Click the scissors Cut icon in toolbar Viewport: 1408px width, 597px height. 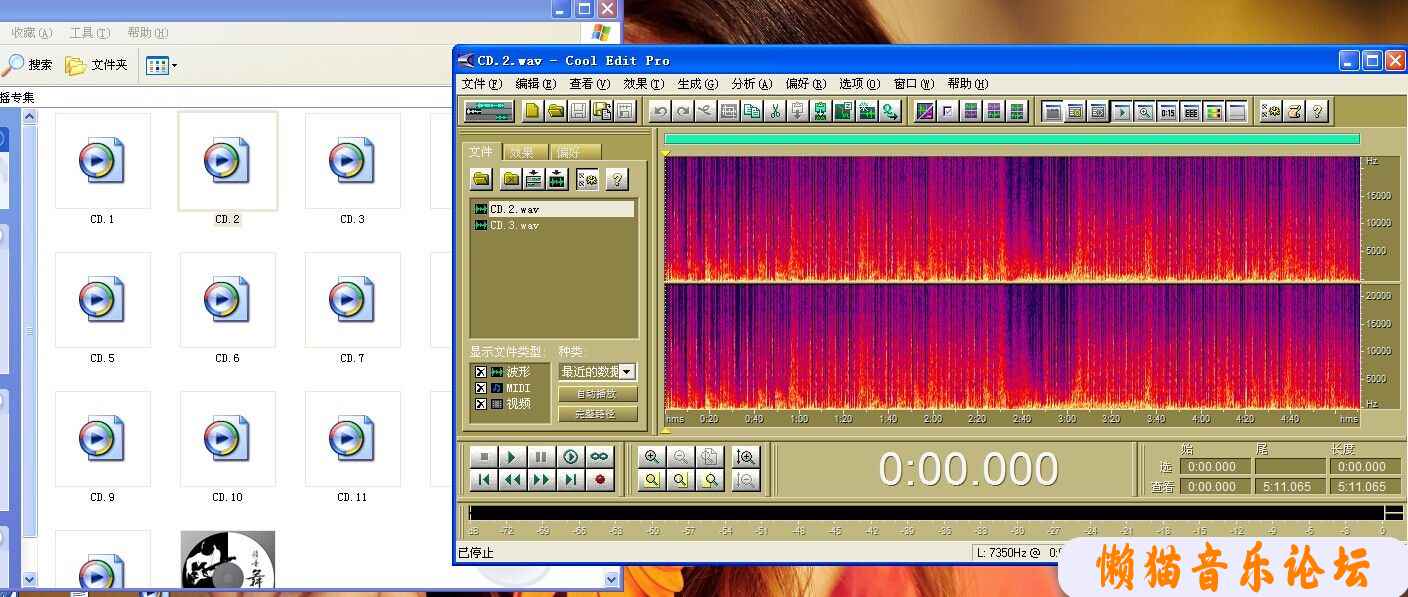774,111
